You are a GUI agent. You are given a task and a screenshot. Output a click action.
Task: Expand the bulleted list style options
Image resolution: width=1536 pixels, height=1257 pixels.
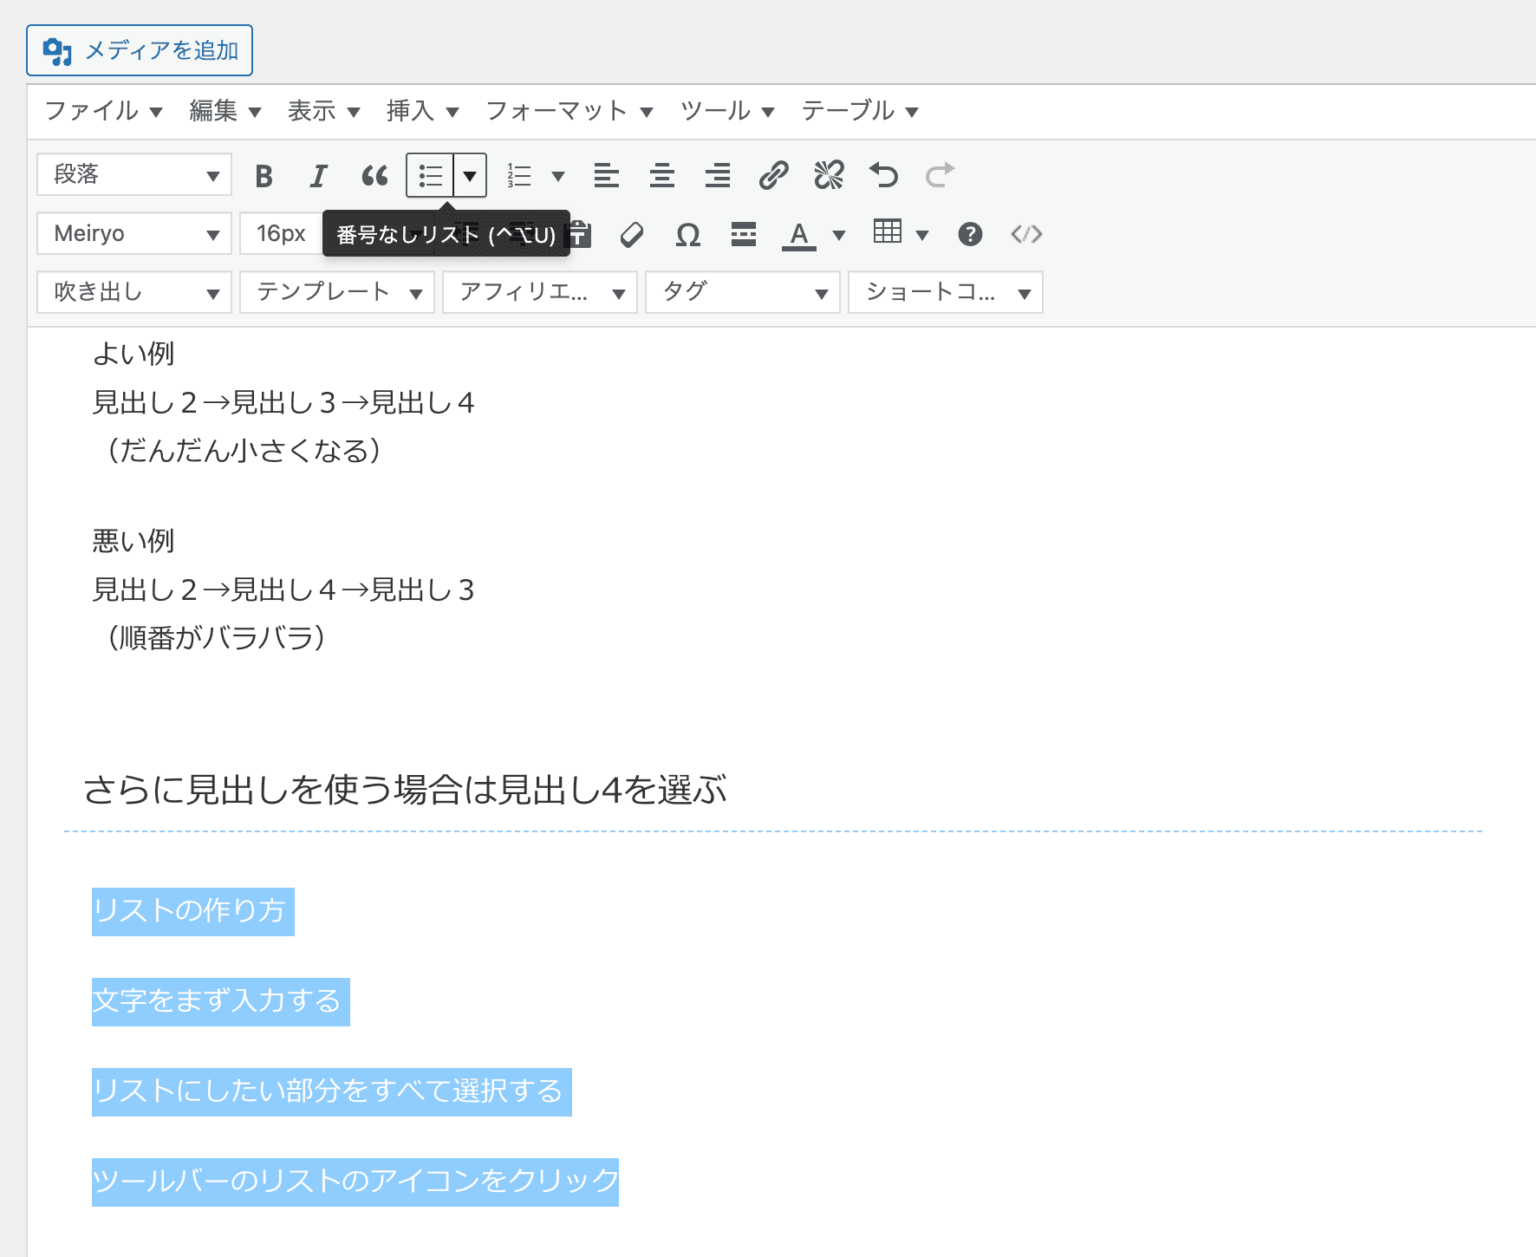[471, 174]
